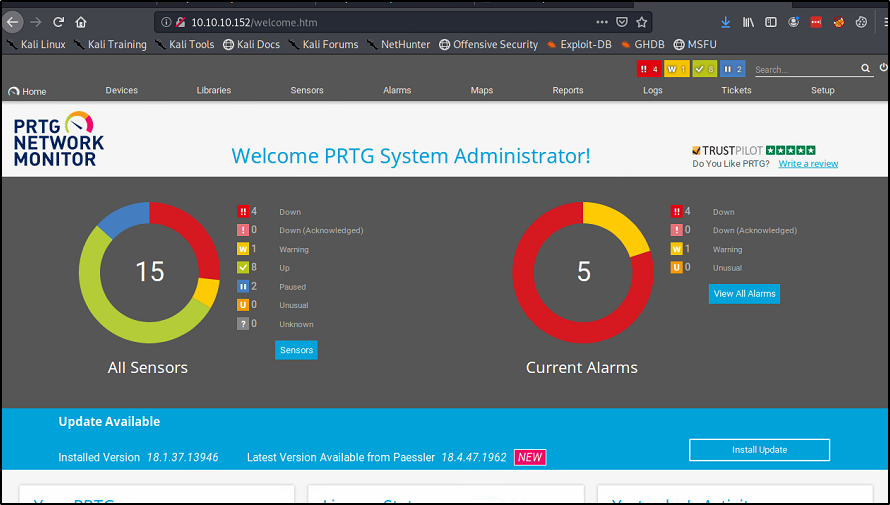
Task: Click the Warning icon in All Sensors legend
Action: point(243,249)
